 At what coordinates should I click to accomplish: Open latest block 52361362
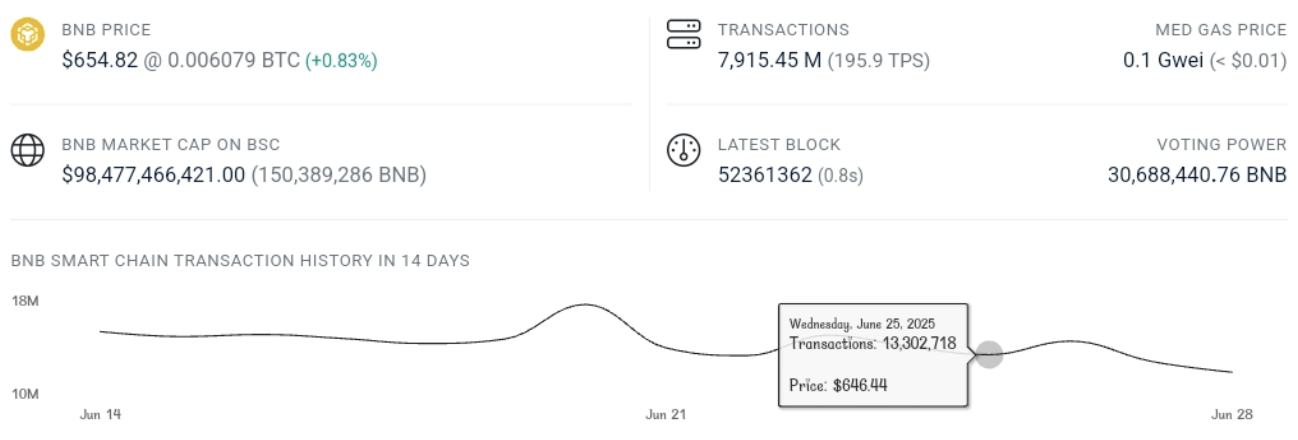[x=765, y=175]
